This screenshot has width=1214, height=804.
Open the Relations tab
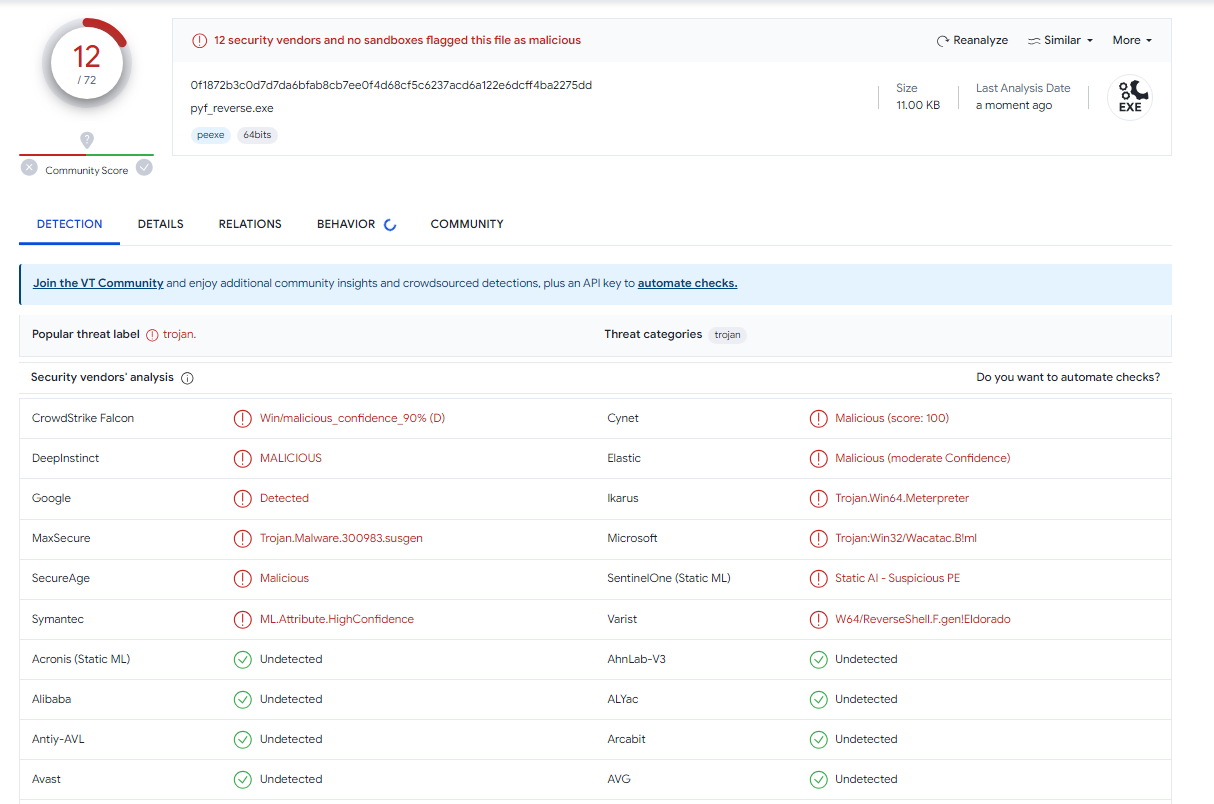point(250,224)
